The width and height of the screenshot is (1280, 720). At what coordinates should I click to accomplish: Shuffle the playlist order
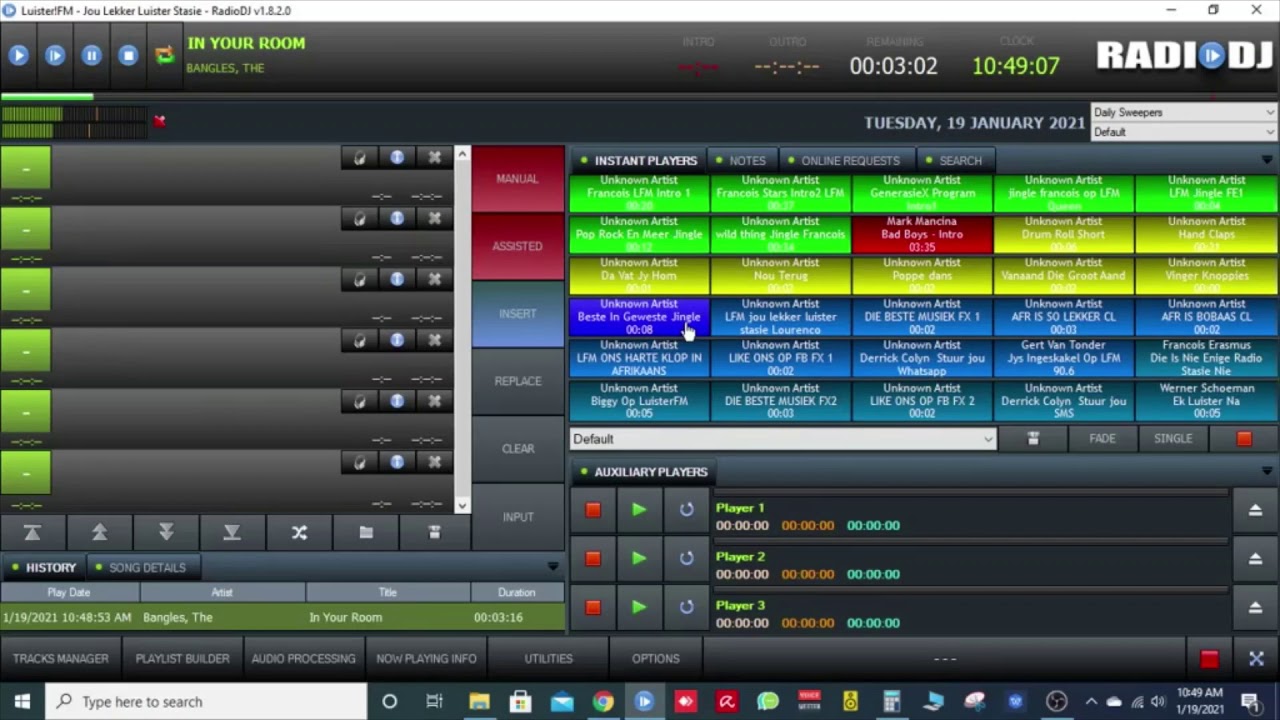coord(299,533)
